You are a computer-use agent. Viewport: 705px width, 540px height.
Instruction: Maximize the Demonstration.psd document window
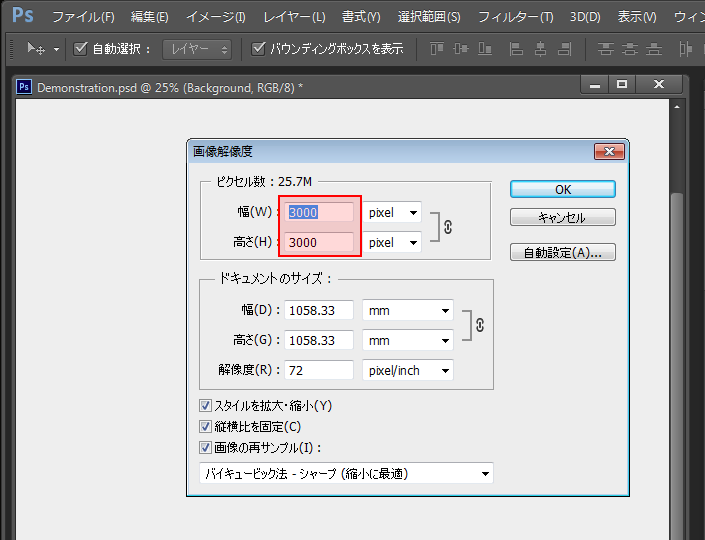tap(622, 84)
